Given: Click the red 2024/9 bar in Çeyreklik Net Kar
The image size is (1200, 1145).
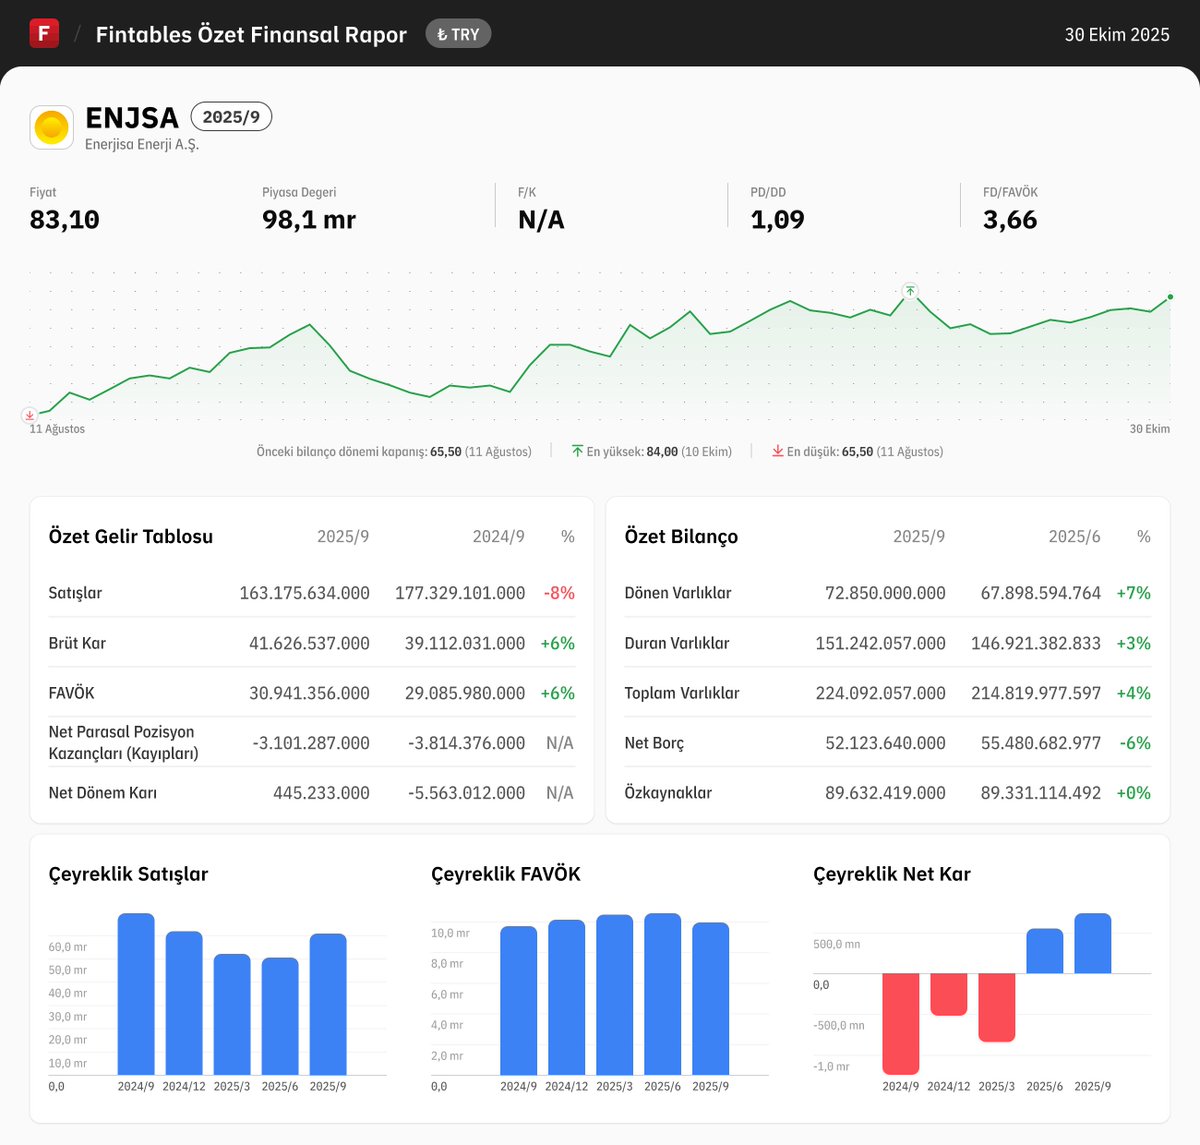Looking at the screenshot, I should 901,1023.
